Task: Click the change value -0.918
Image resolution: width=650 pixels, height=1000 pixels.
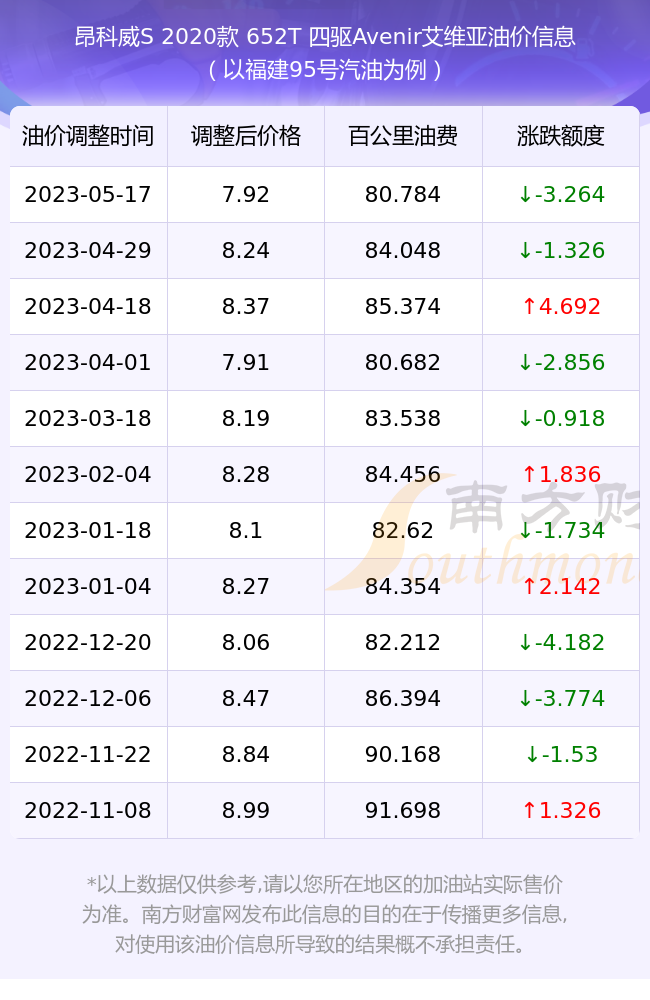Action: tap(561, 419)
